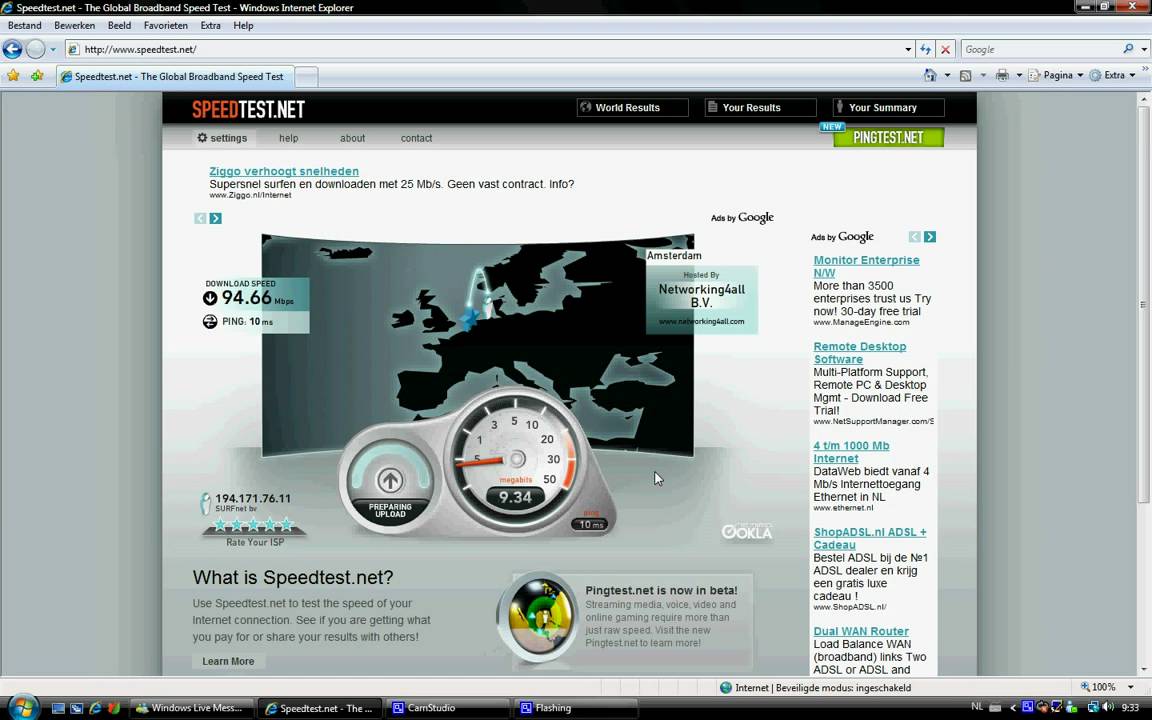Viewport: 1152px width, 720px height.
Task: Launch Internet Explorer from quick launch
Action: [95, 708]
